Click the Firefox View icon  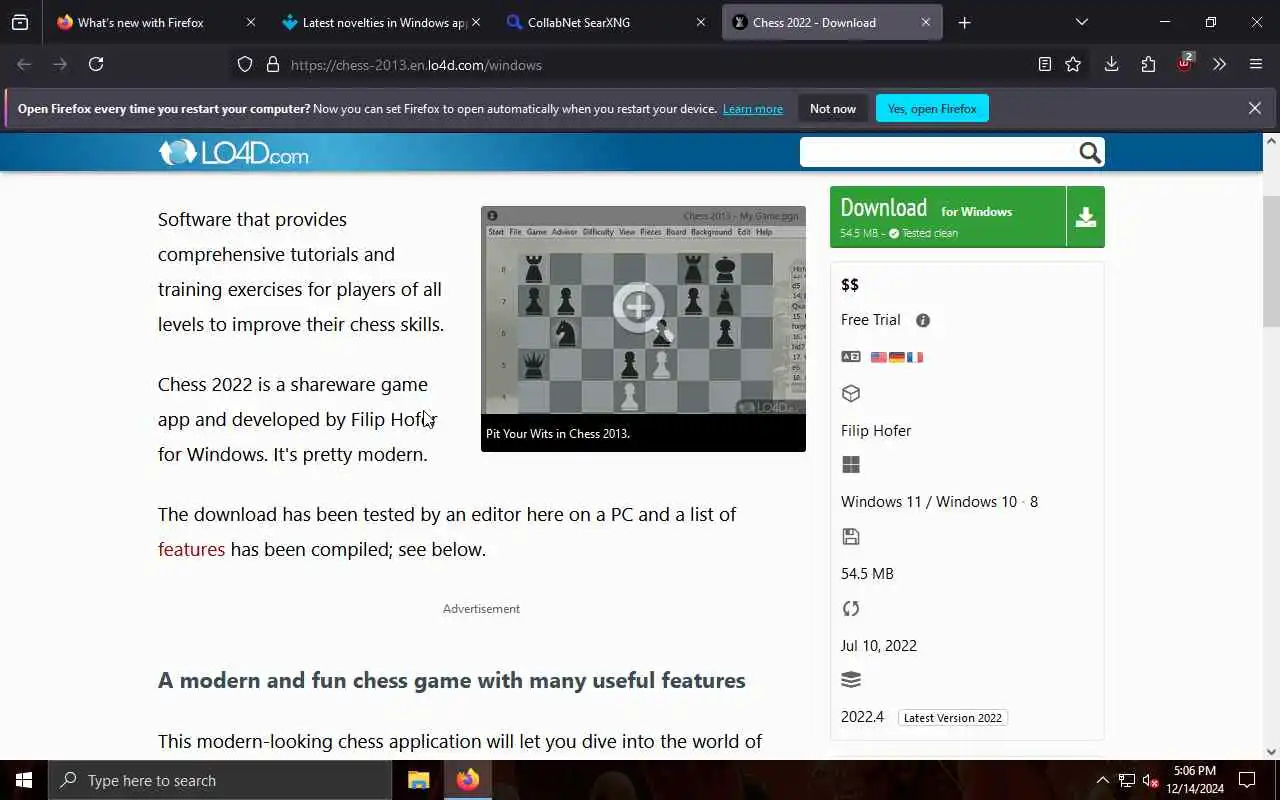pos(20,22)
